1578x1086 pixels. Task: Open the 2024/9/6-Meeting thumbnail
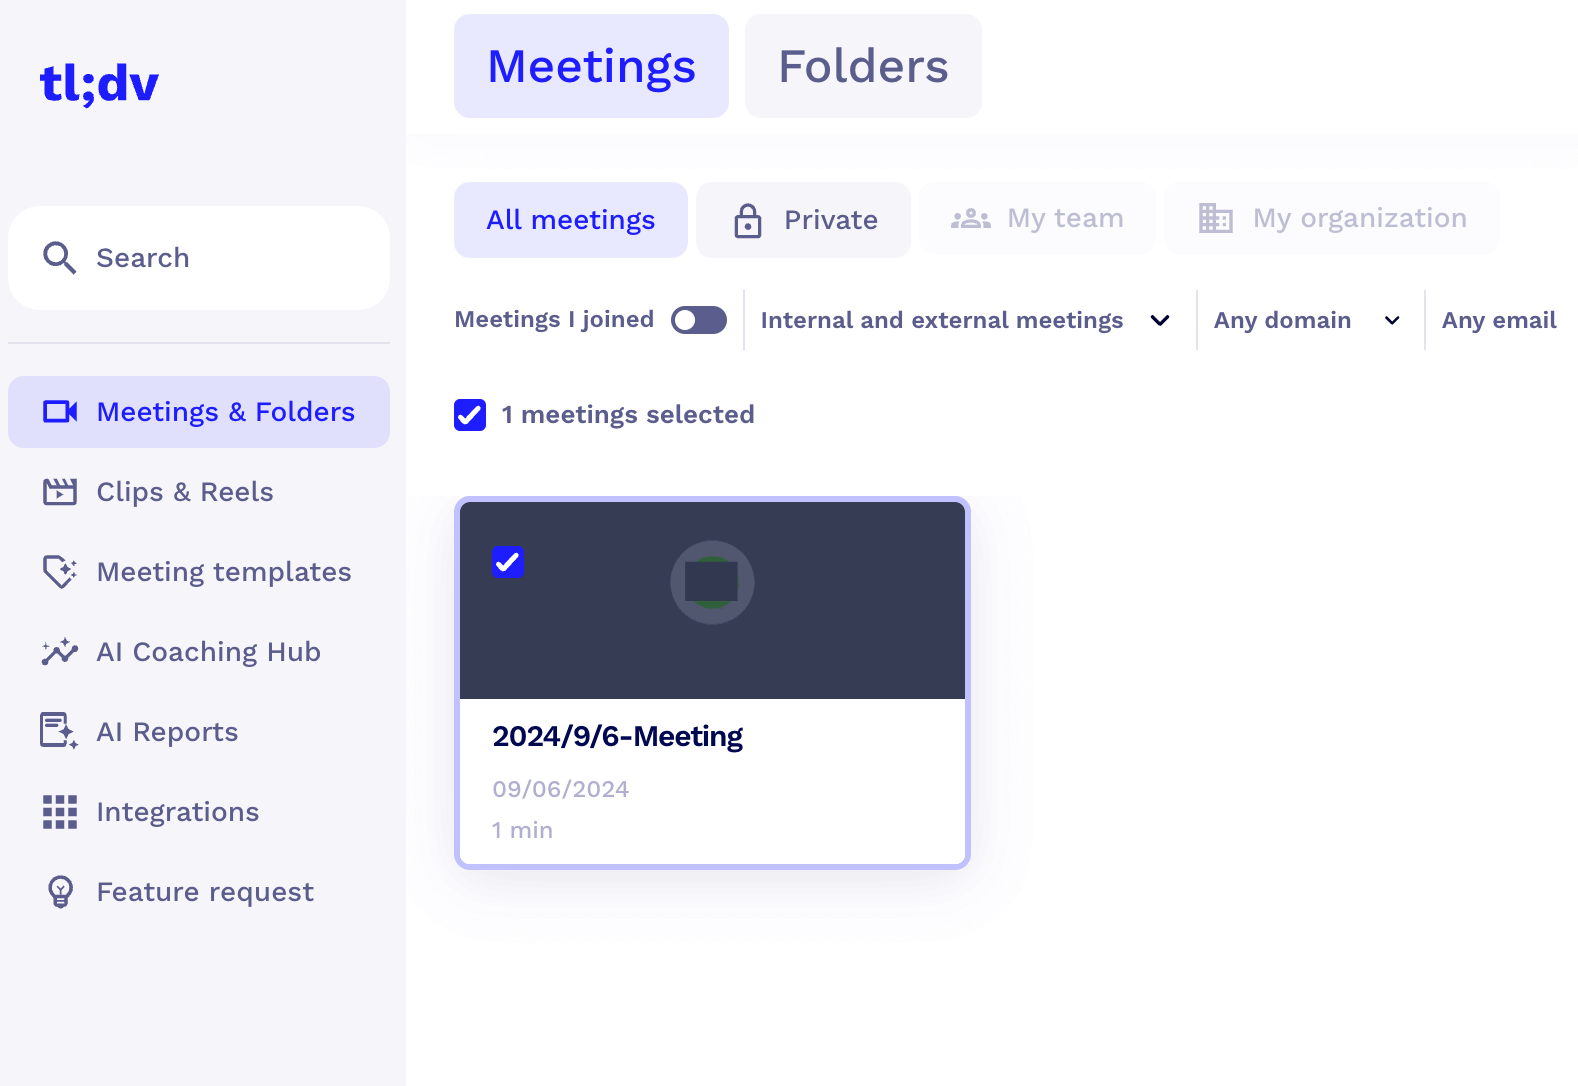pos(712,600)
